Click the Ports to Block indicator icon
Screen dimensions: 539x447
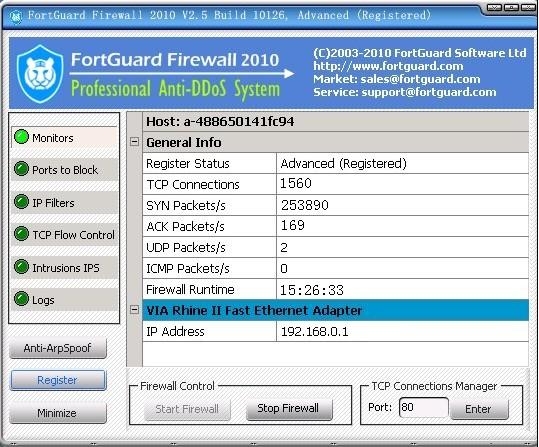21,169
